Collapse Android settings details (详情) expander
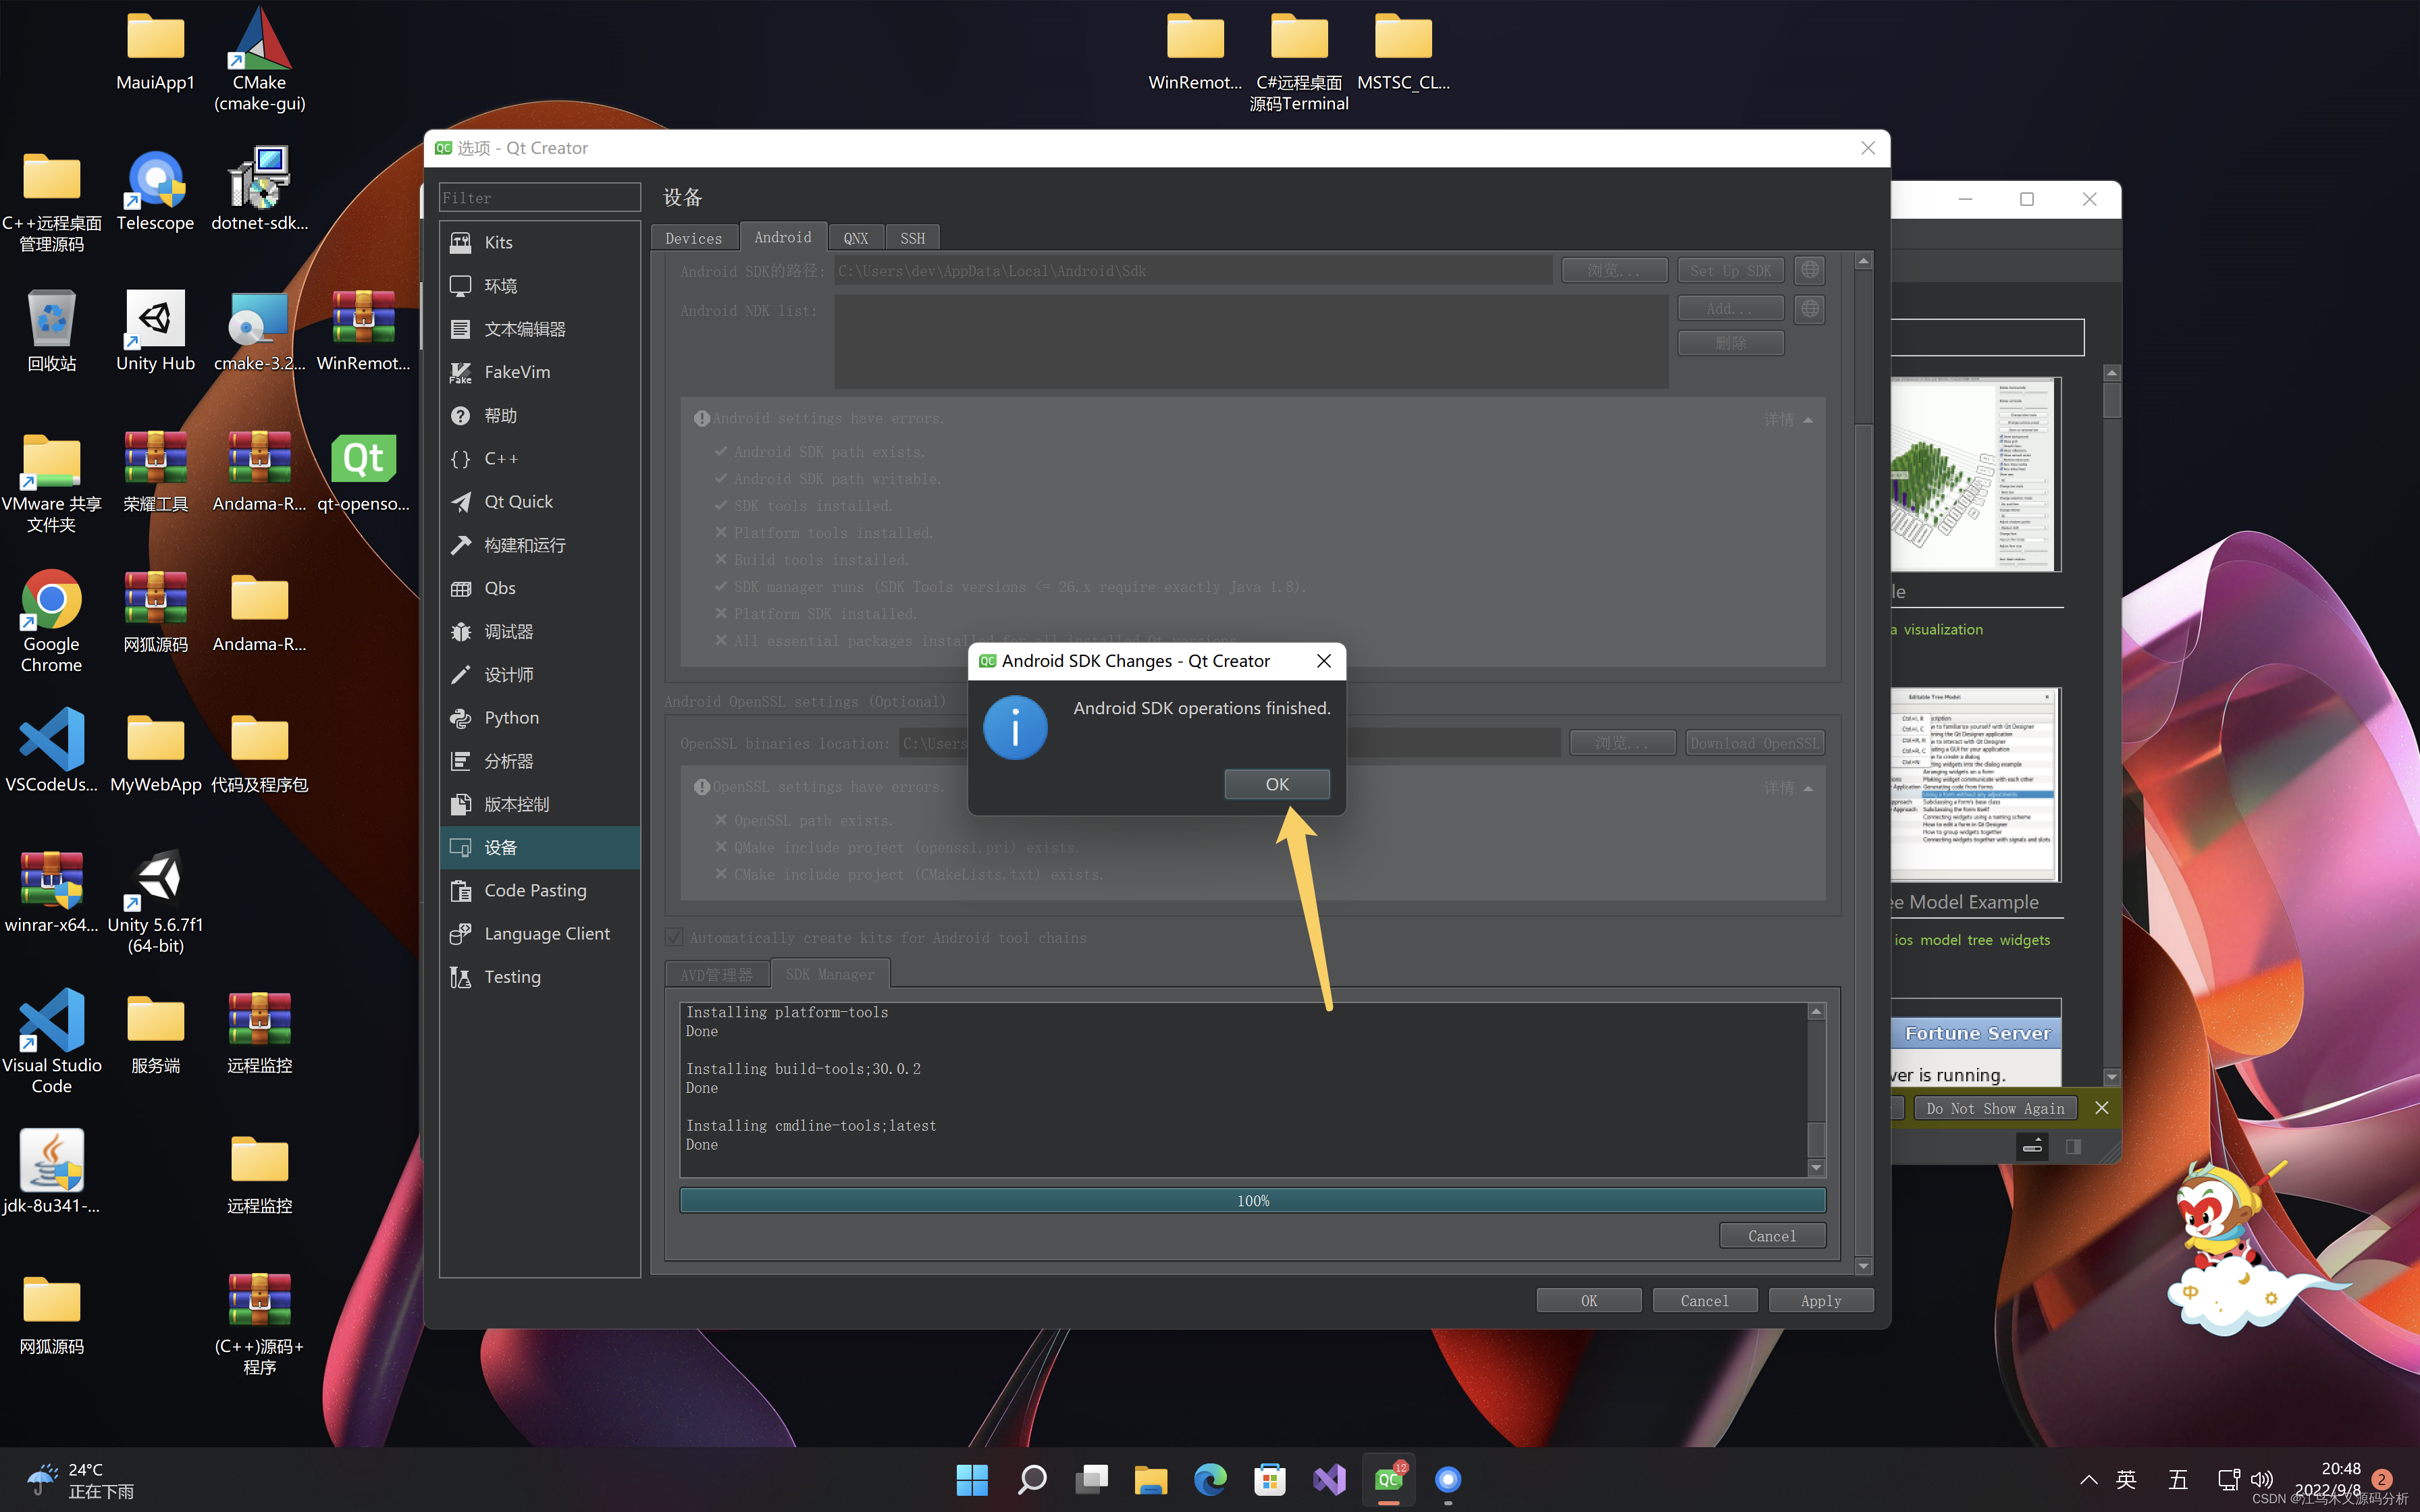 [1788, 419]
